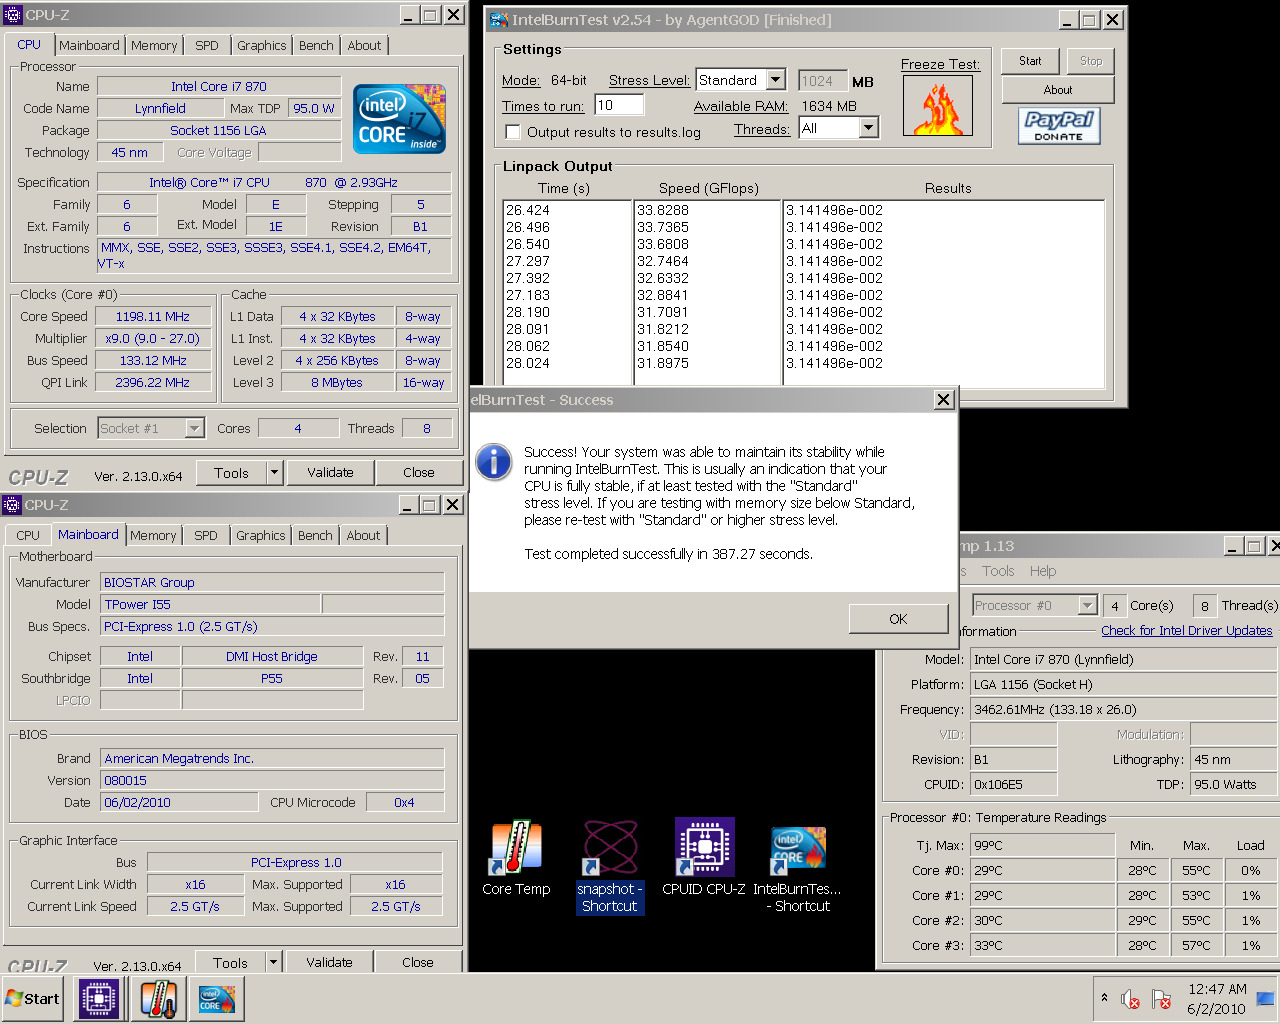The width and height of the screenshot is (1280, 1024).
Task: Click the PayPal Donate image
Action: 1059,126
